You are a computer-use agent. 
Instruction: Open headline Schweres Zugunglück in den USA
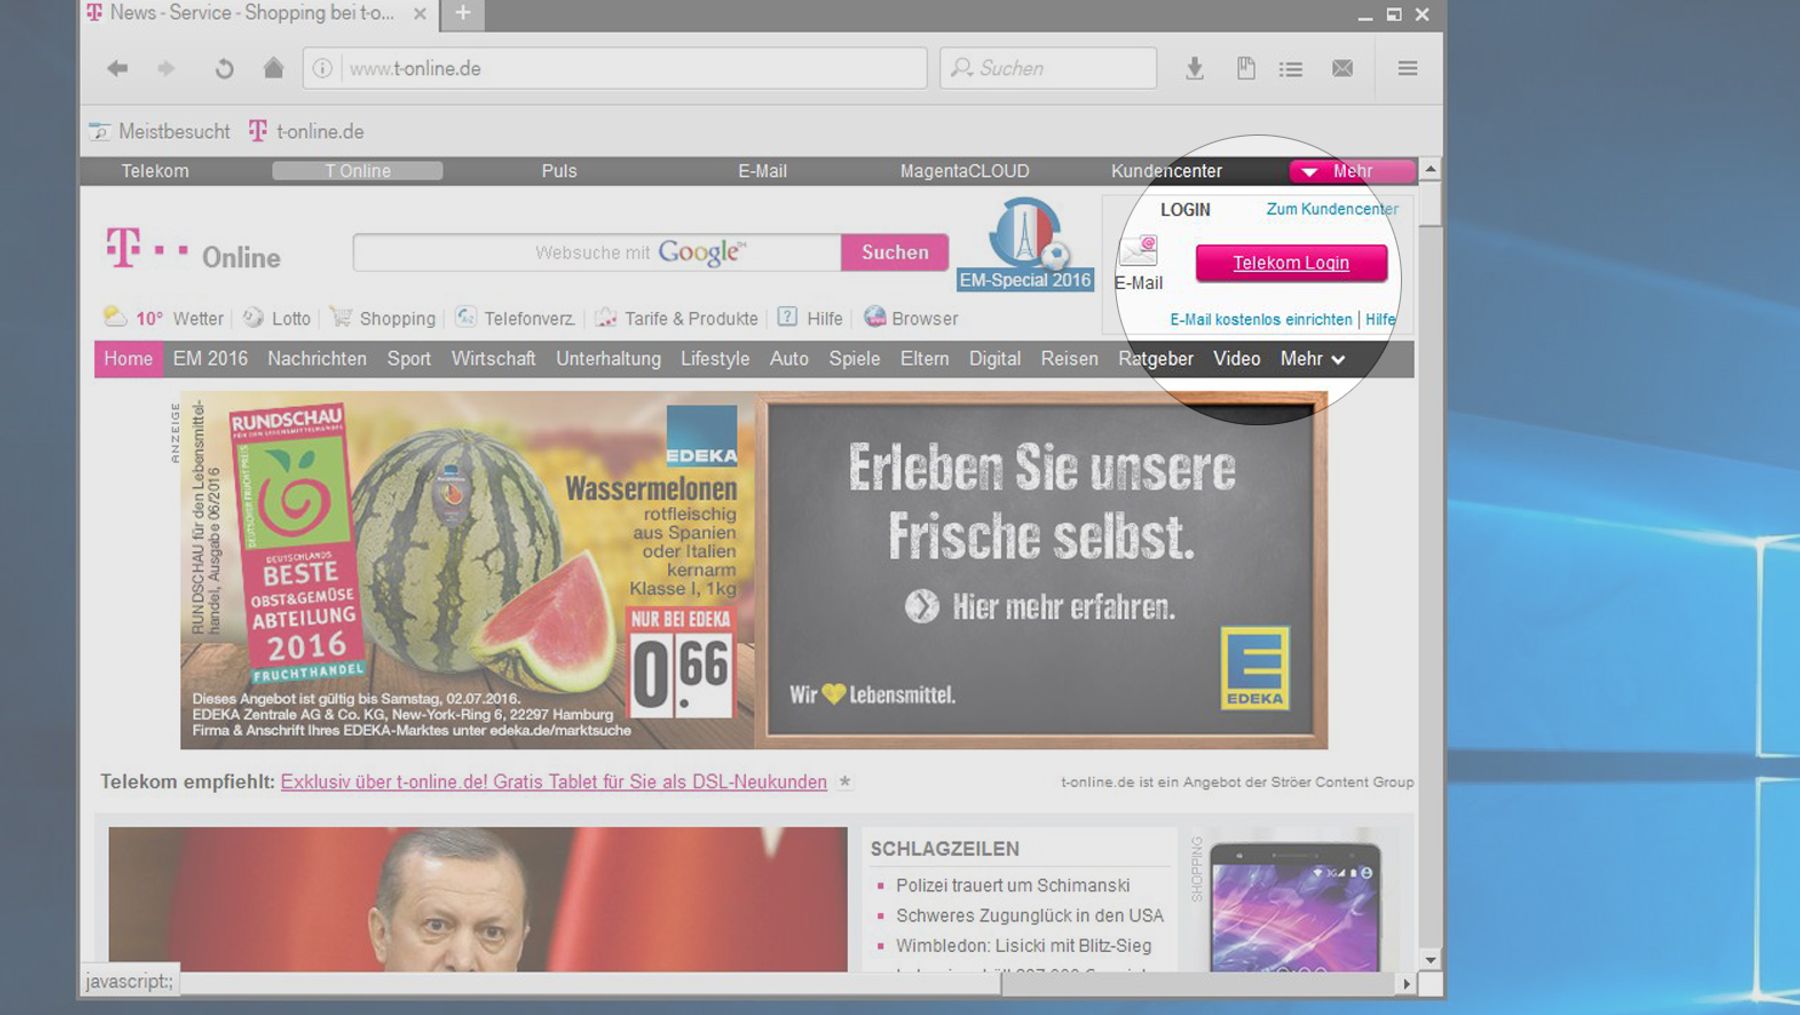coord(1030,916)
